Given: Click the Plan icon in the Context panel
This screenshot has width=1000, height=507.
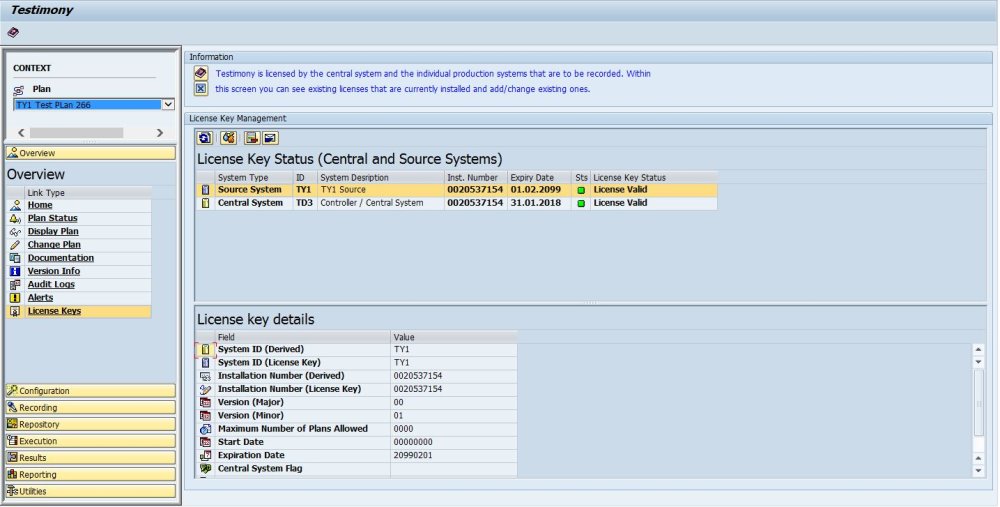Looking at the screenshot, I should 19,90.
